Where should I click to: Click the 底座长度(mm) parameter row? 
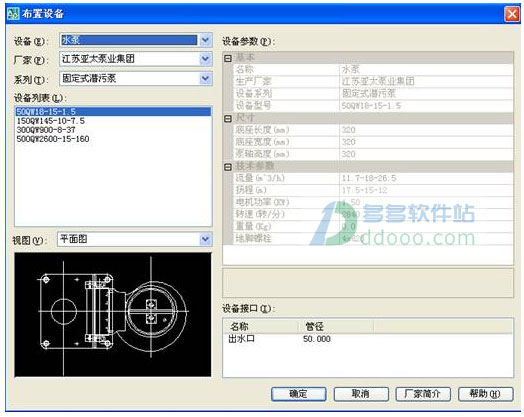click(x=373, y=130)
